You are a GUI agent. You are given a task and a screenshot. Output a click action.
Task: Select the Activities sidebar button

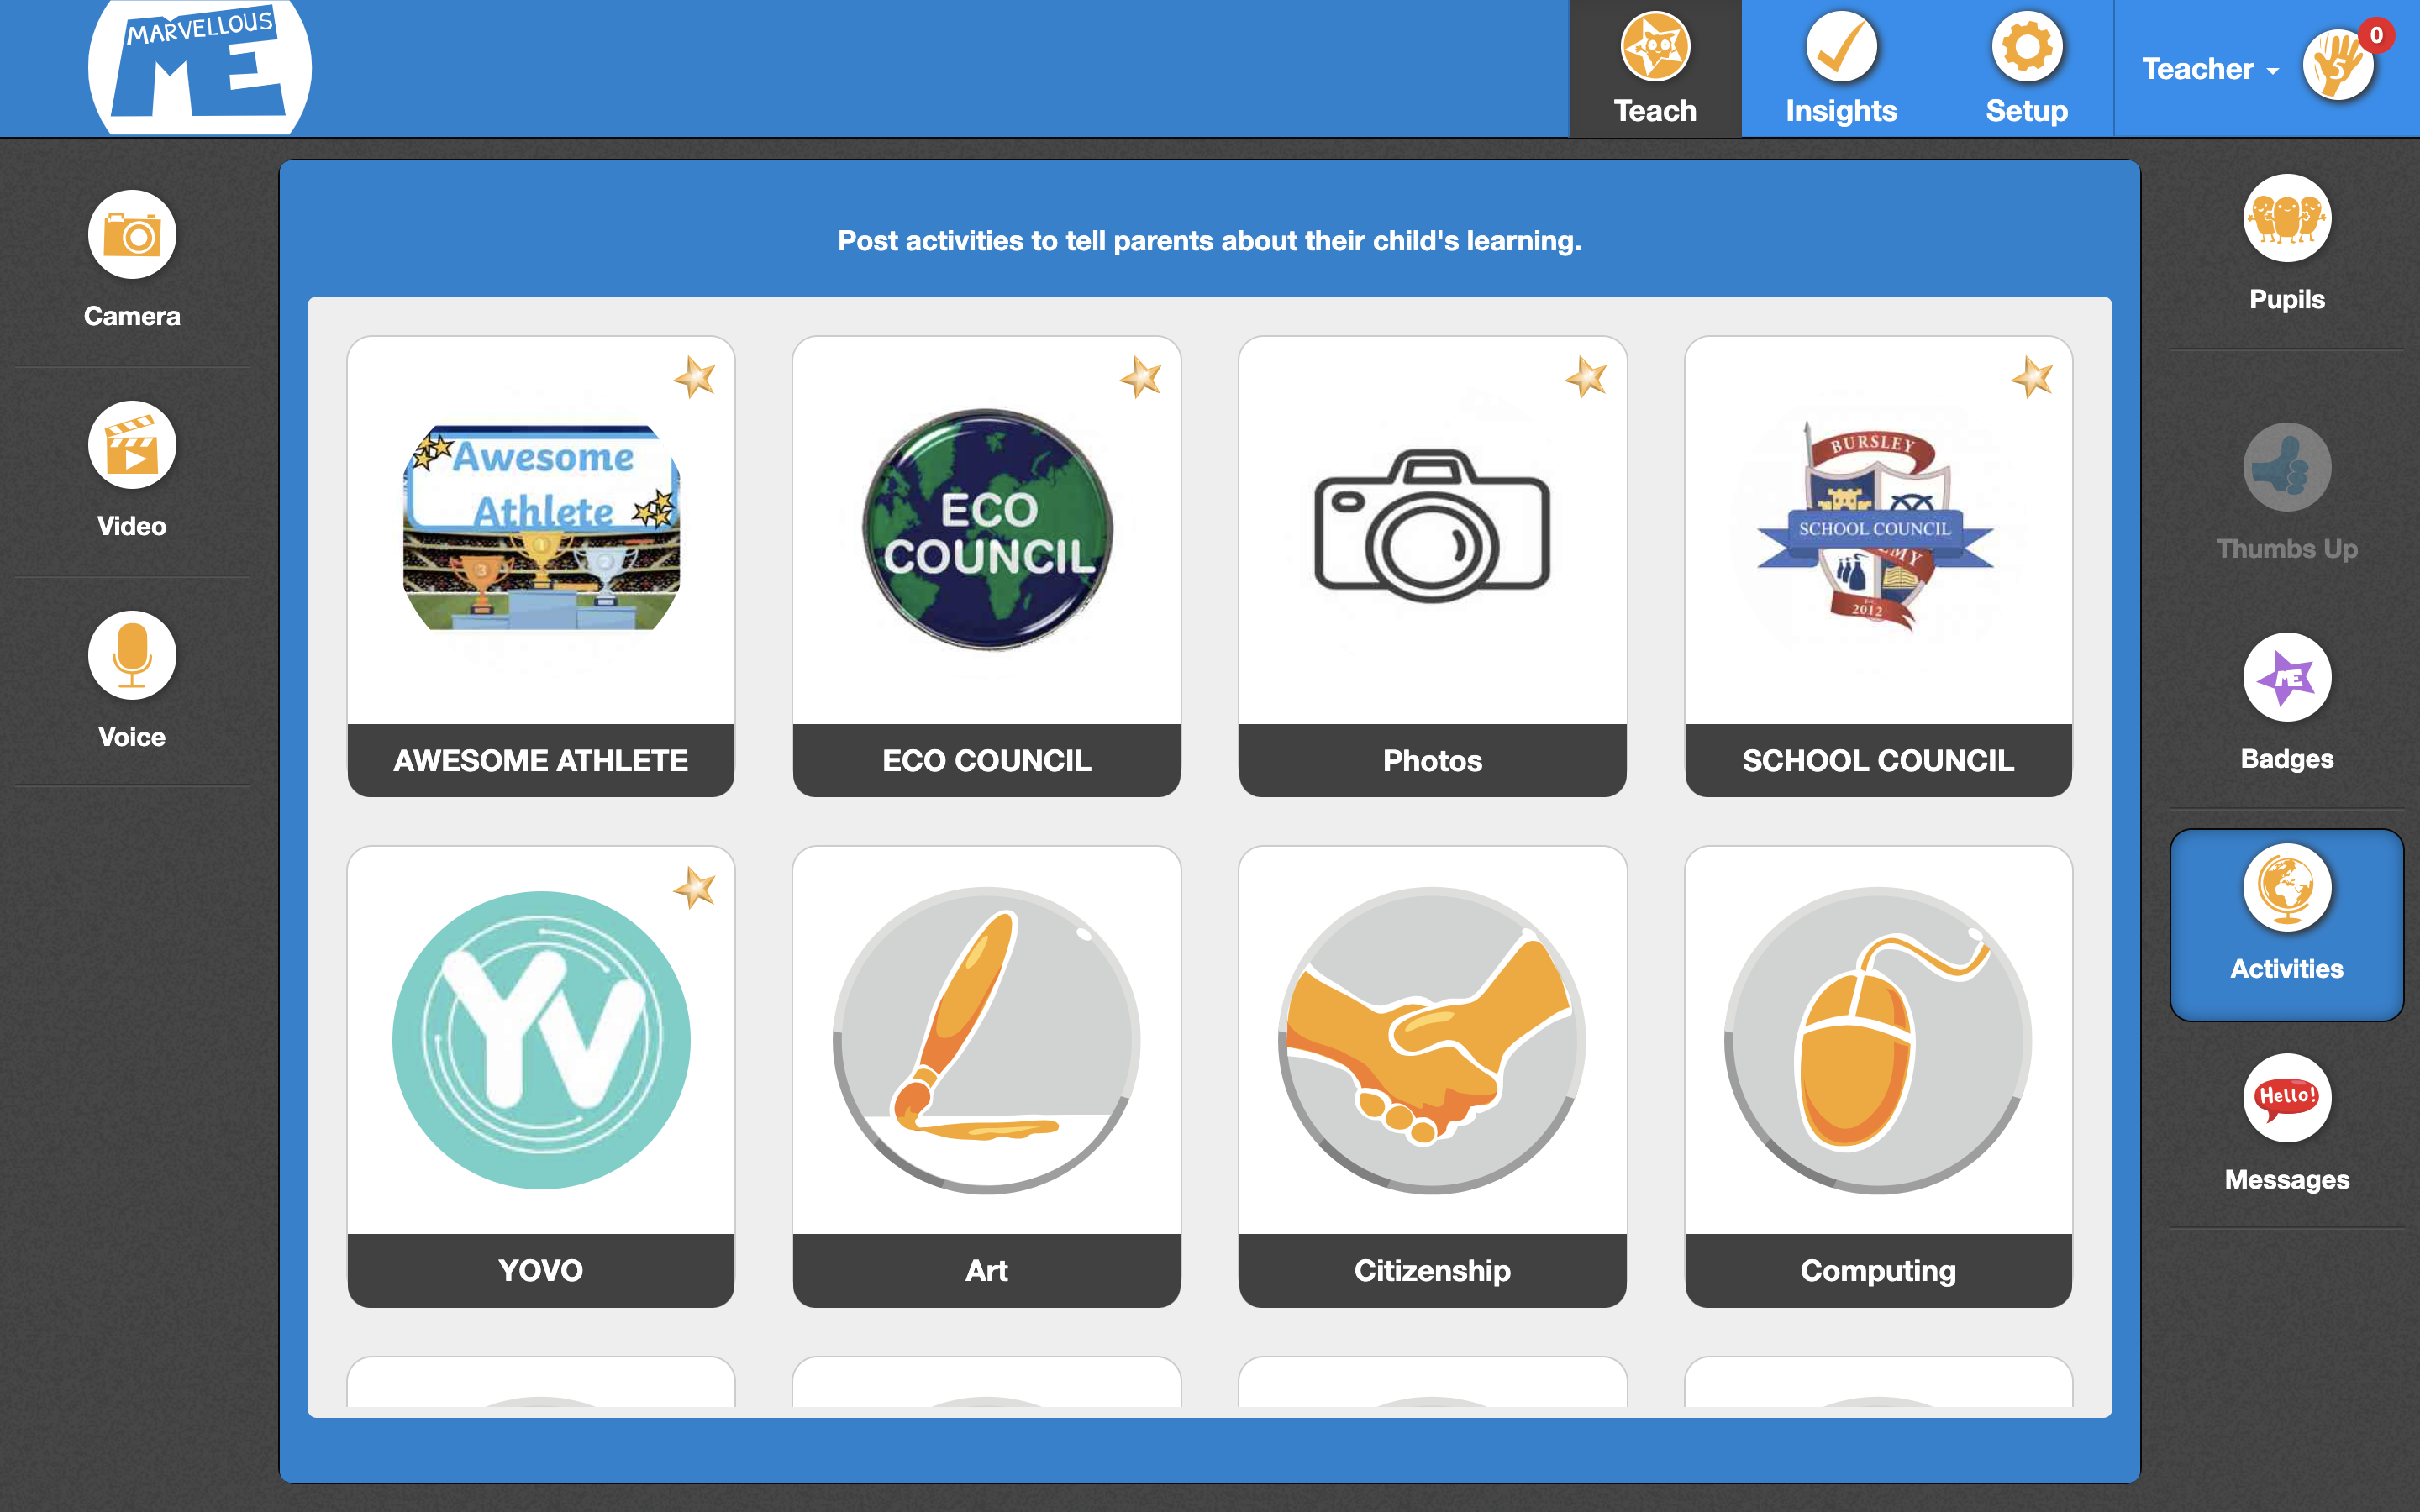(x=2286, y=924)
